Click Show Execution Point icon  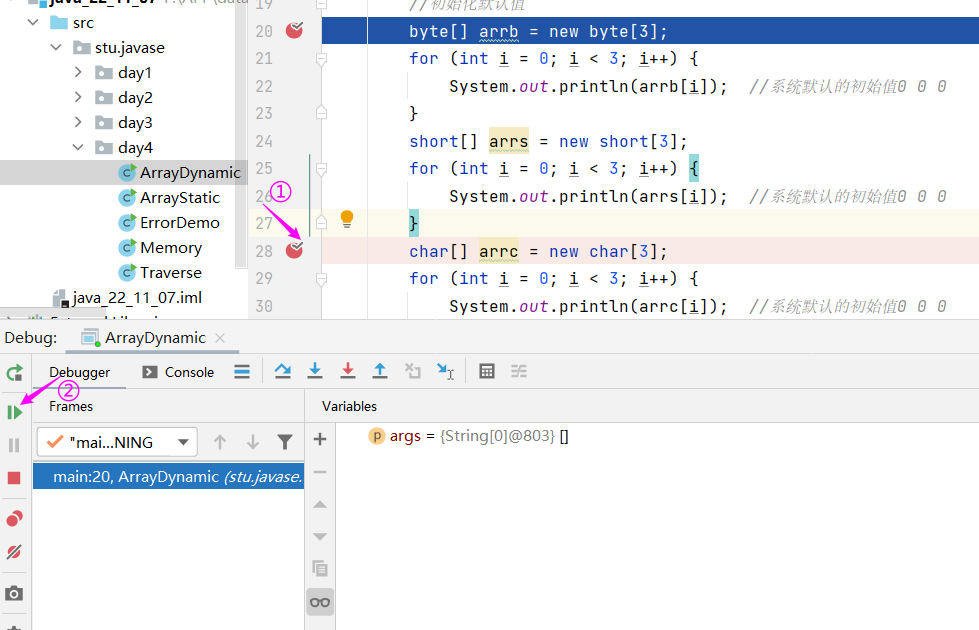pyautogui.click(x=242, y=372)
